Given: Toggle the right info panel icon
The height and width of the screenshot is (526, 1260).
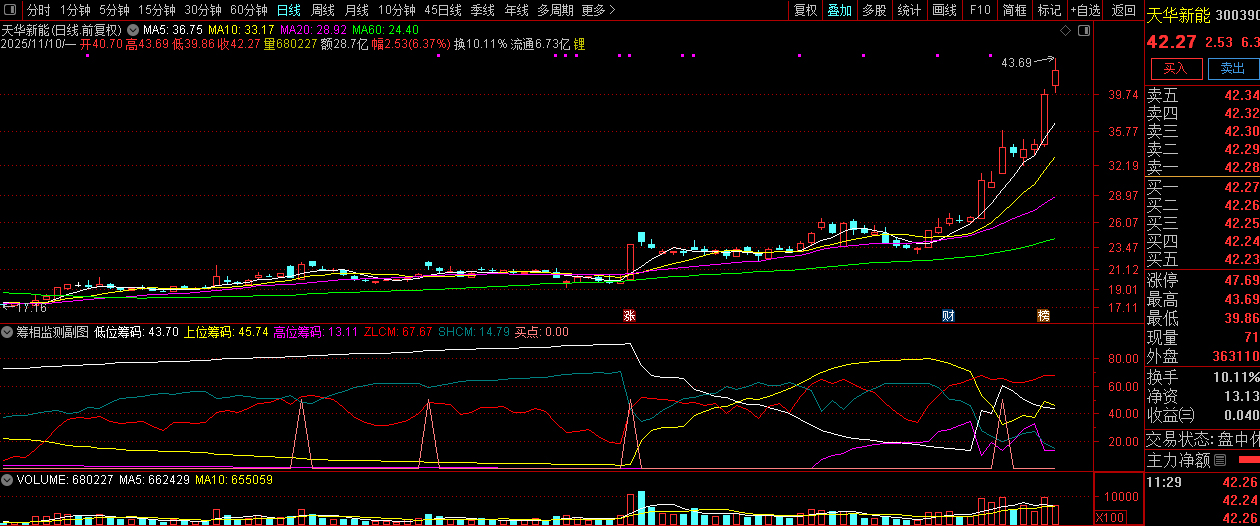Looking at the screenshot, I should 1083,31.
